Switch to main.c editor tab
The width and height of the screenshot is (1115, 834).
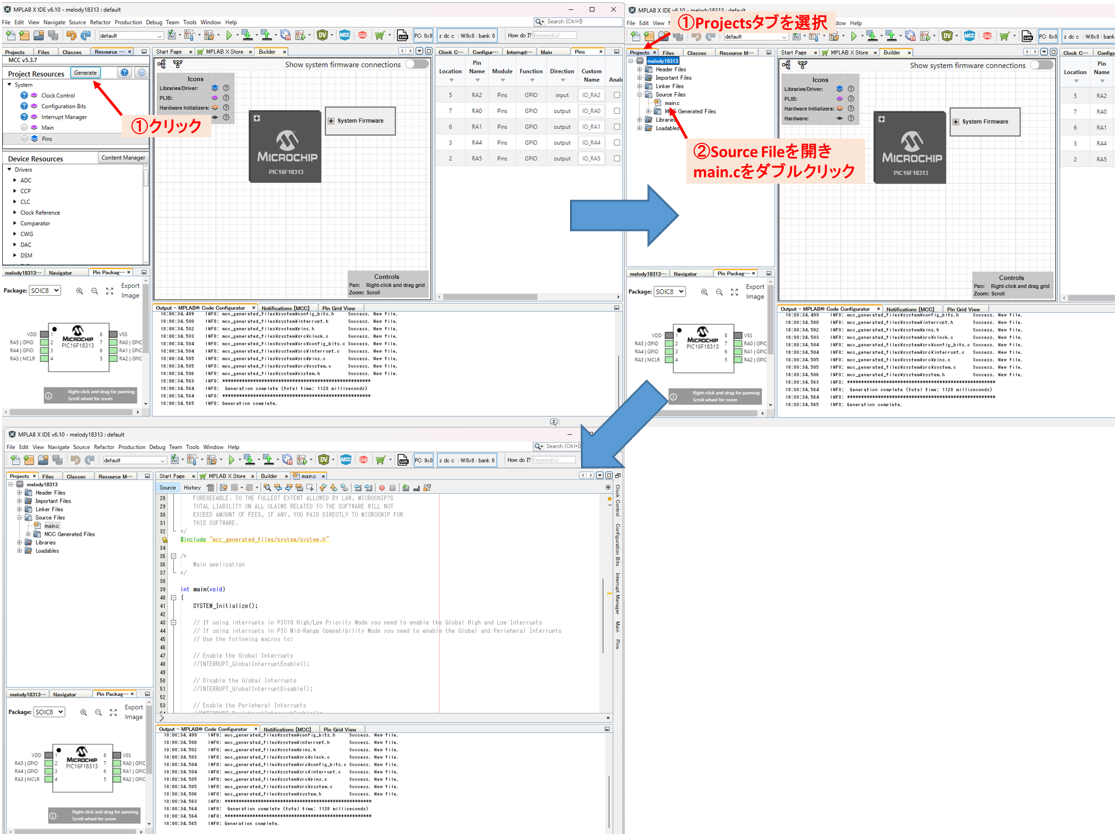(x=308, y=476)
